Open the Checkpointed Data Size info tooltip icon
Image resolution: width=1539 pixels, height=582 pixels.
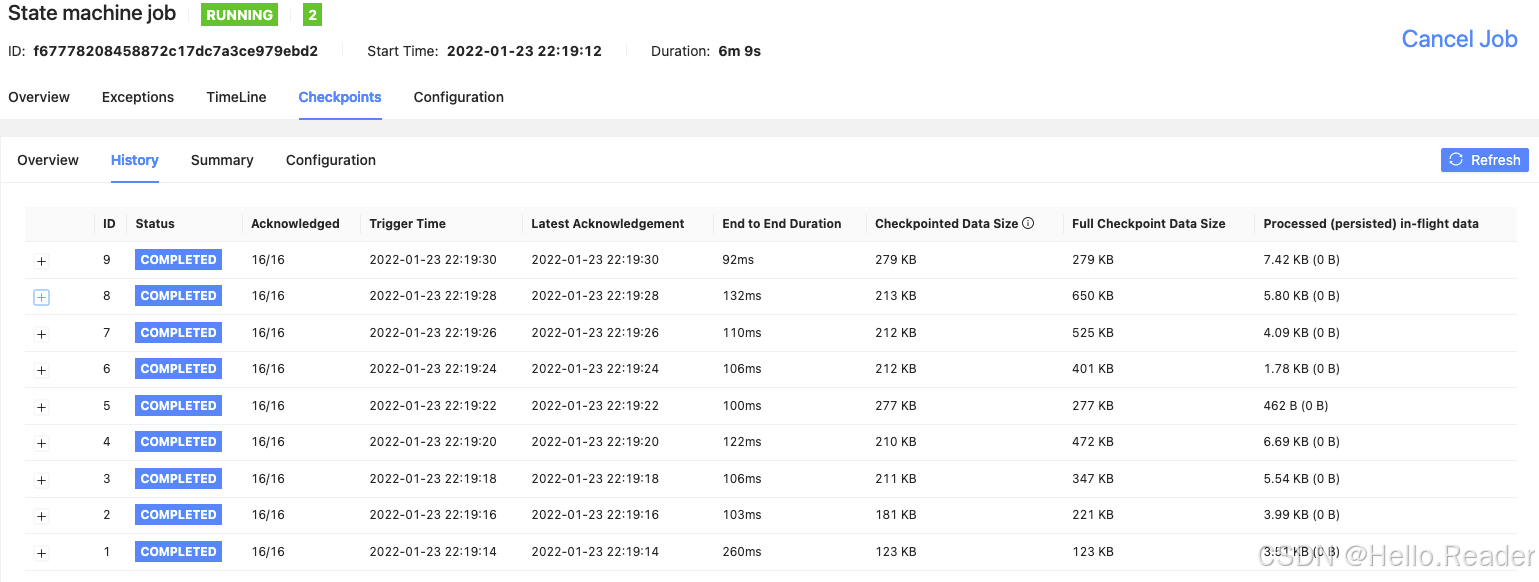(1029, 223)
